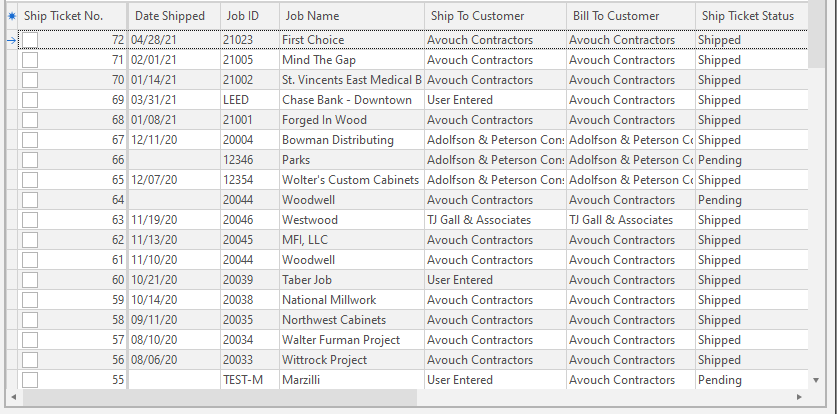
Task: Sort by Ship Ticket Status column header
Action: coord(748,16)
